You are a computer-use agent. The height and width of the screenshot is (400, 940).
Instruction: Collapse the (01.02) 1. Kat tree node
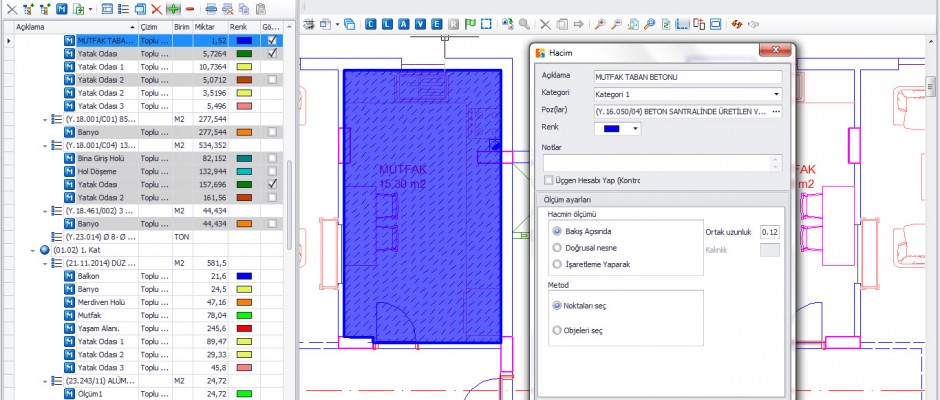[x=33, y=249]
